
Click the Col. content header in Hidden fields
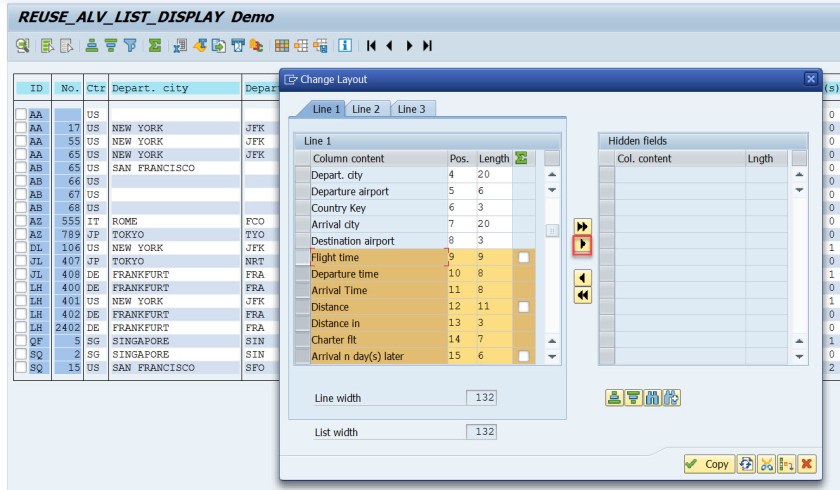pyautogui.click(x=679, y=159)
